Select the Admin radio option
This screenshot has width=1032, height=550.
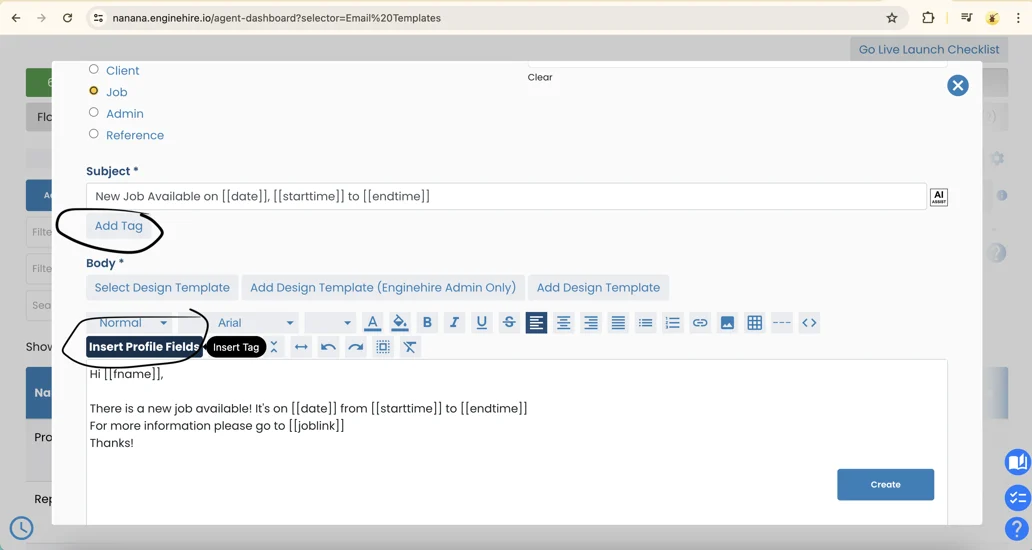point(93,112)
